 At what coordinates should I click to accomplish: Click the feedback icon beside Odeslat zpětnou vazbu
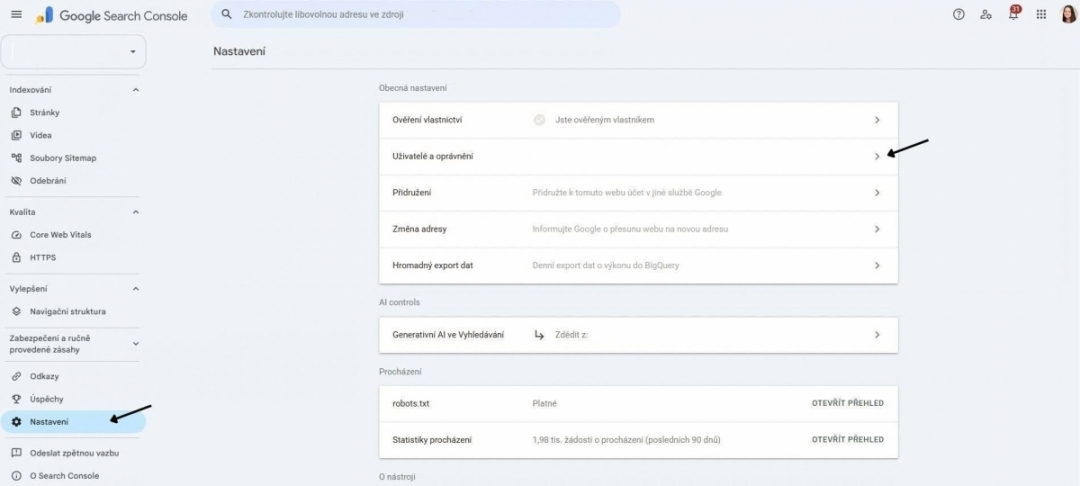[17, 453]
